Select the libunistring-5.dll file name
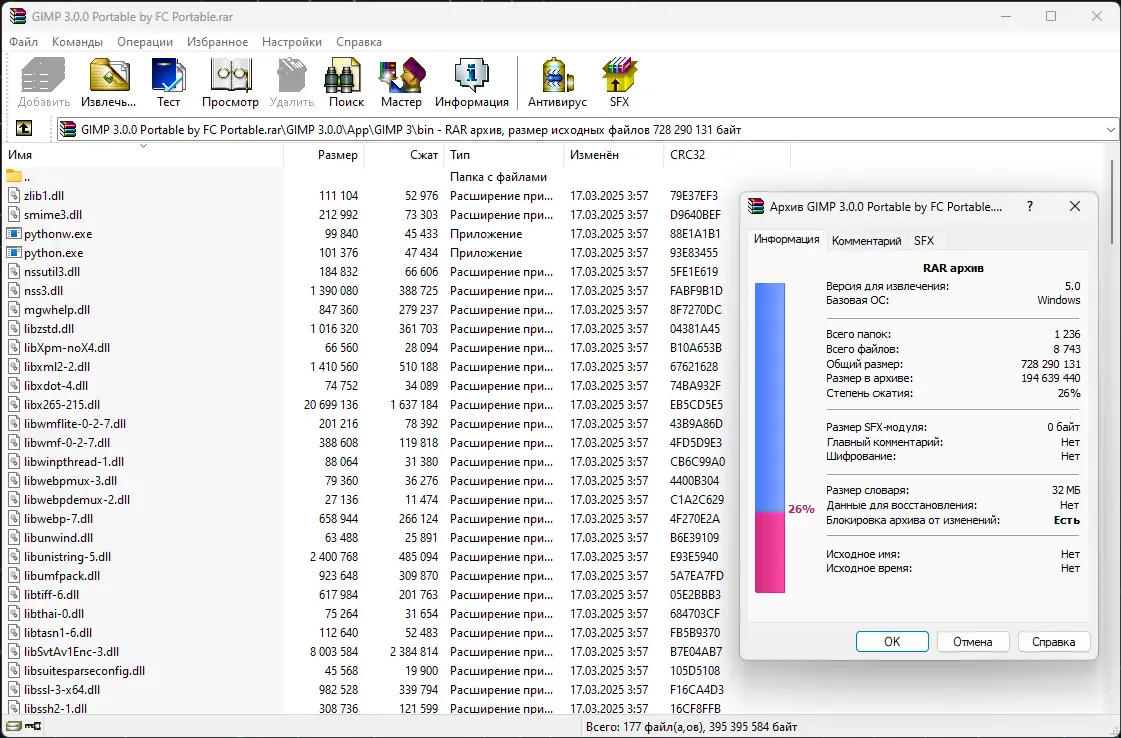Viewport: 1121px width, 738px height. click(x=67, y=556)
